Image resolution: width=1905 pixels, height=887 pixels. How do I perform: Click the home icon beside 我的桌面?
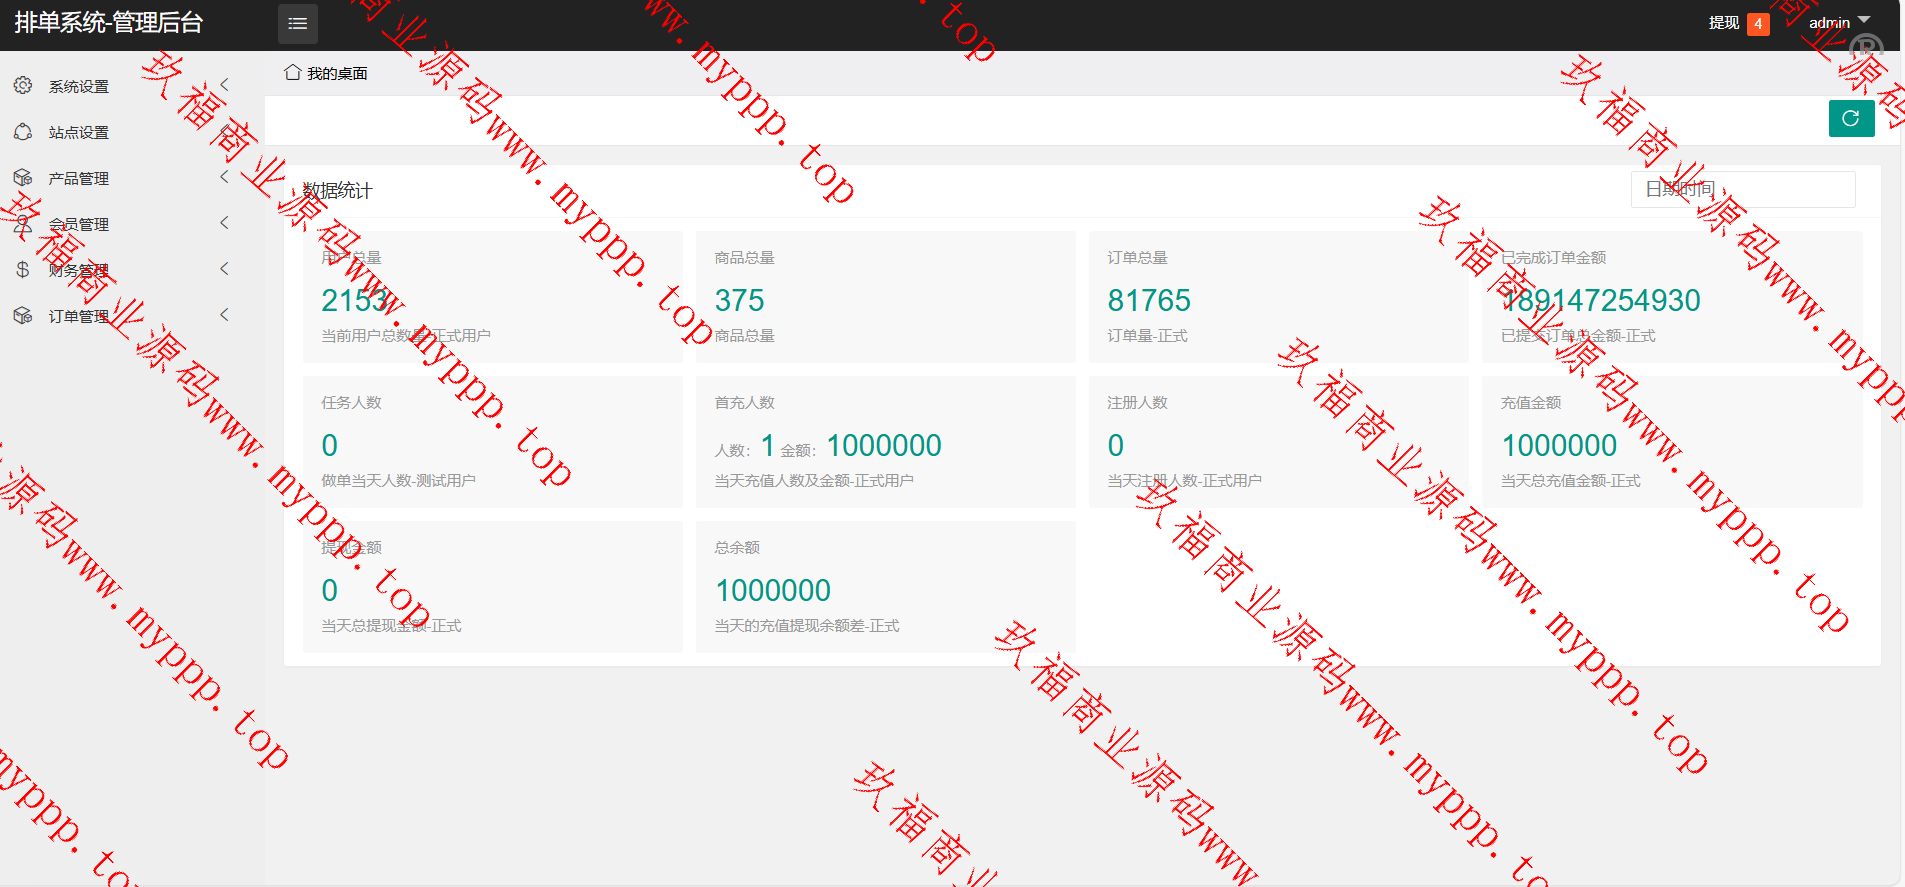coord(292,73)
